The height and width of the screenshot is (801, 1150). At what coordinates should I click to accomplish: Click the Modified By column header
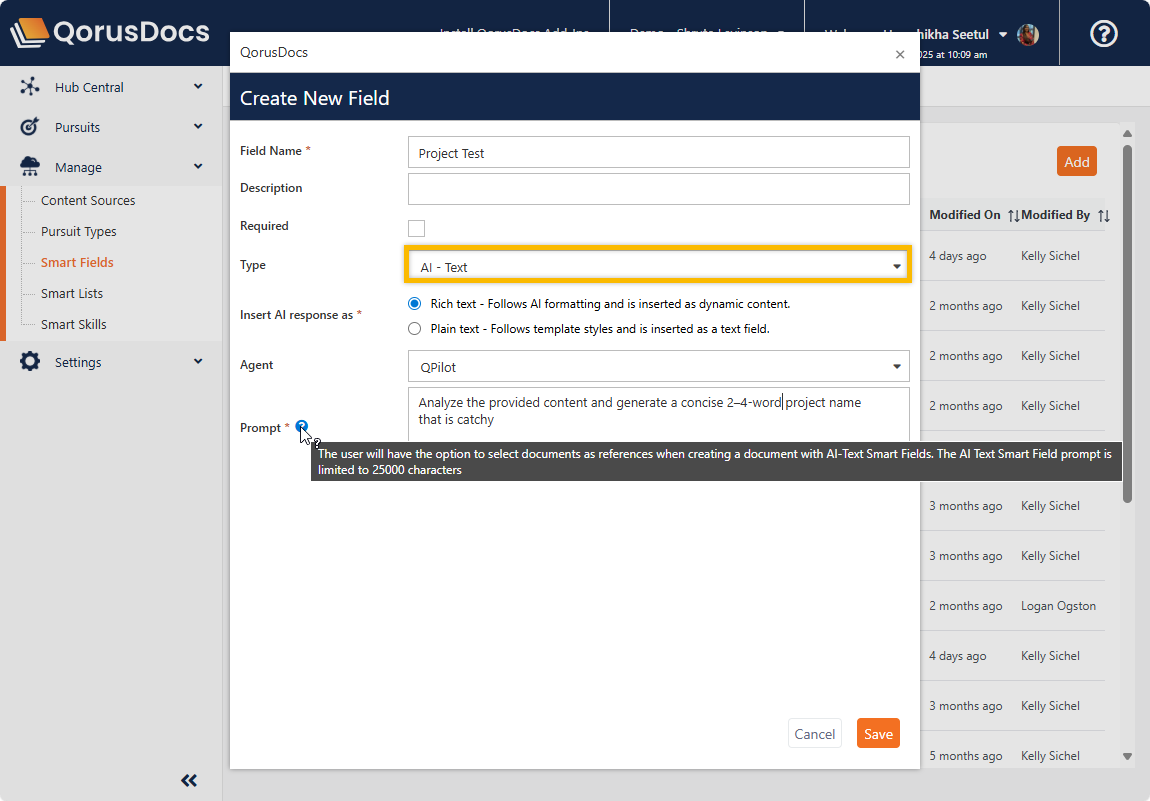tap(1055, 215)
